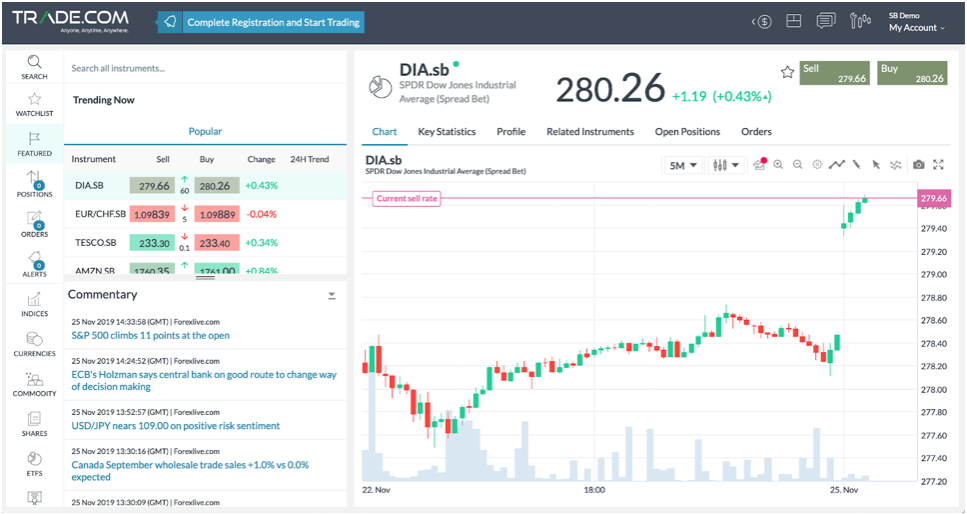
Task: Select the pencil drawing tool
Action: (x=857, y=165)
